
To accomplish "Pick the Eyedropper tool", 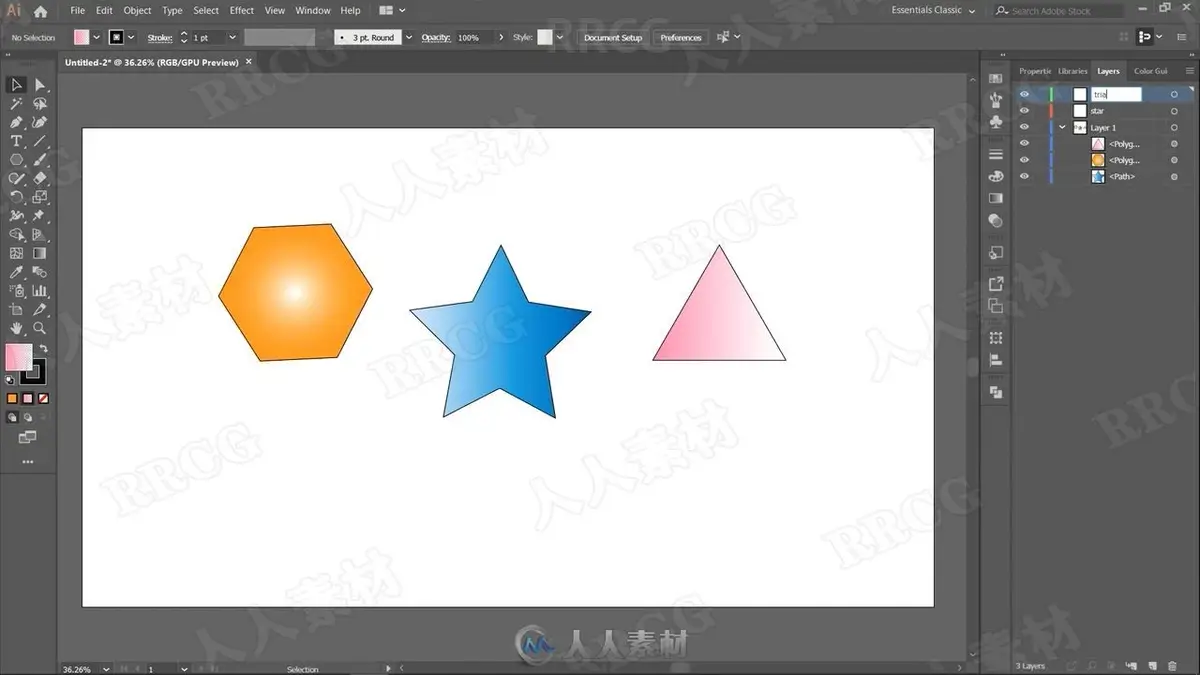I will [17, 272].
